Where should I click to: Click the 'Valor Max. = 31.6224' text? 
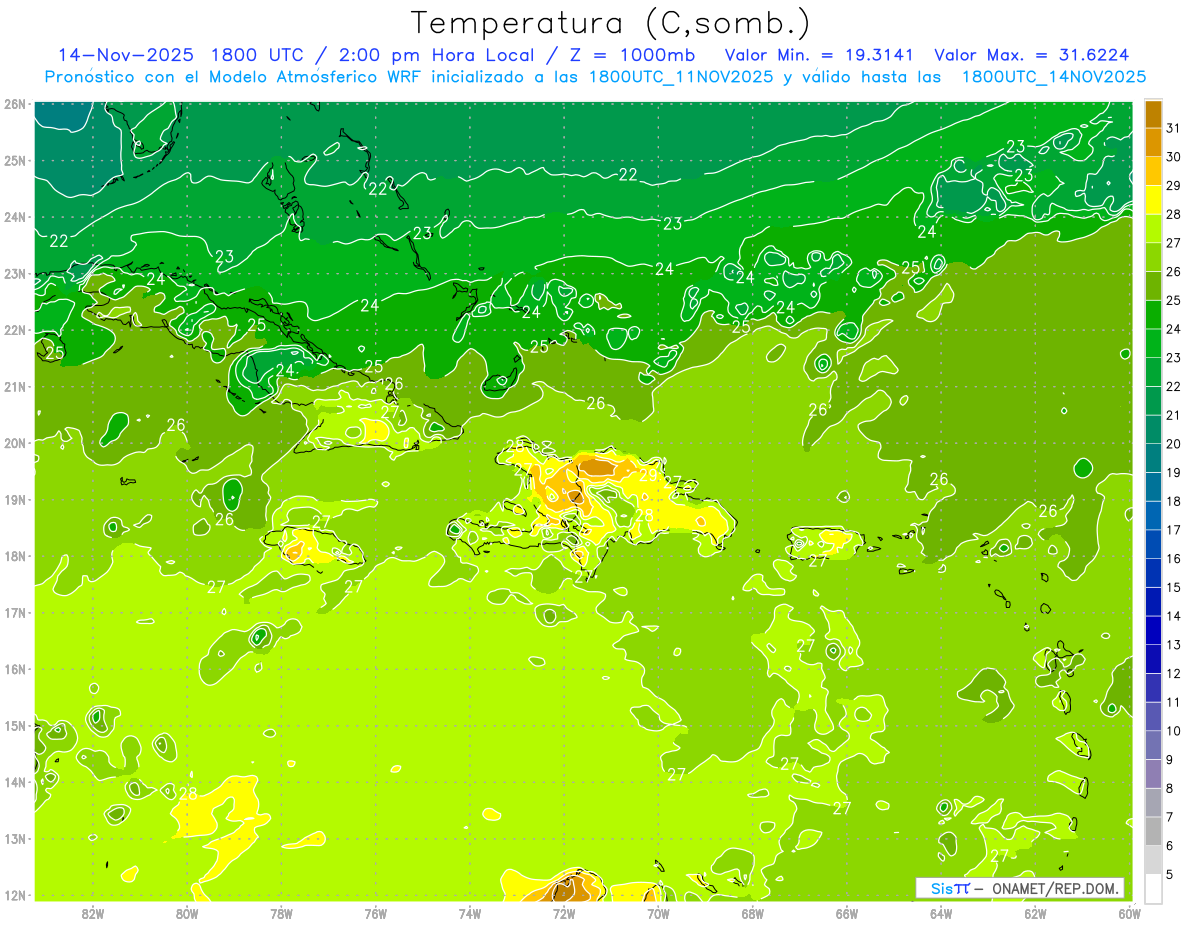pos(1031,55)
